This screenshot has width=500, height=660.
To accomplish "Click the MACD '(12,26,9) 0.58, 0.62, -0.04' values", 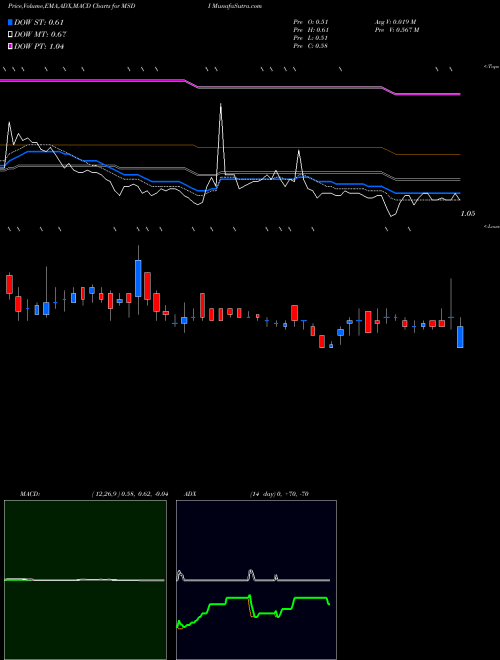I will pyautogui.click(x=130, y=494).
